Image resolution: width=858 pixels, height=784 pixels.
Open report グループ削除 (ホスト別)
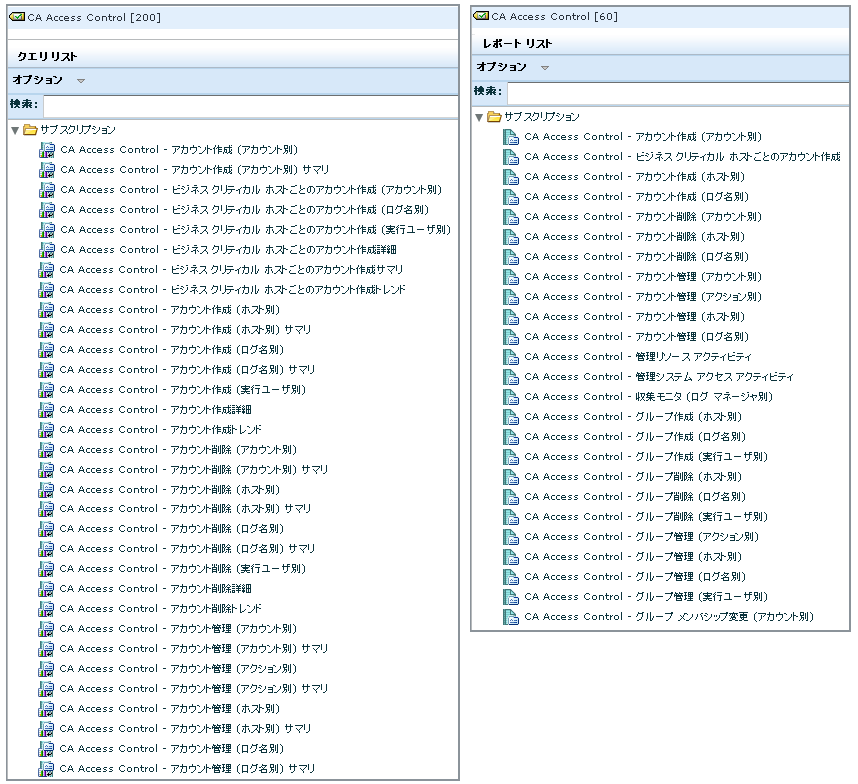point(634,477)
